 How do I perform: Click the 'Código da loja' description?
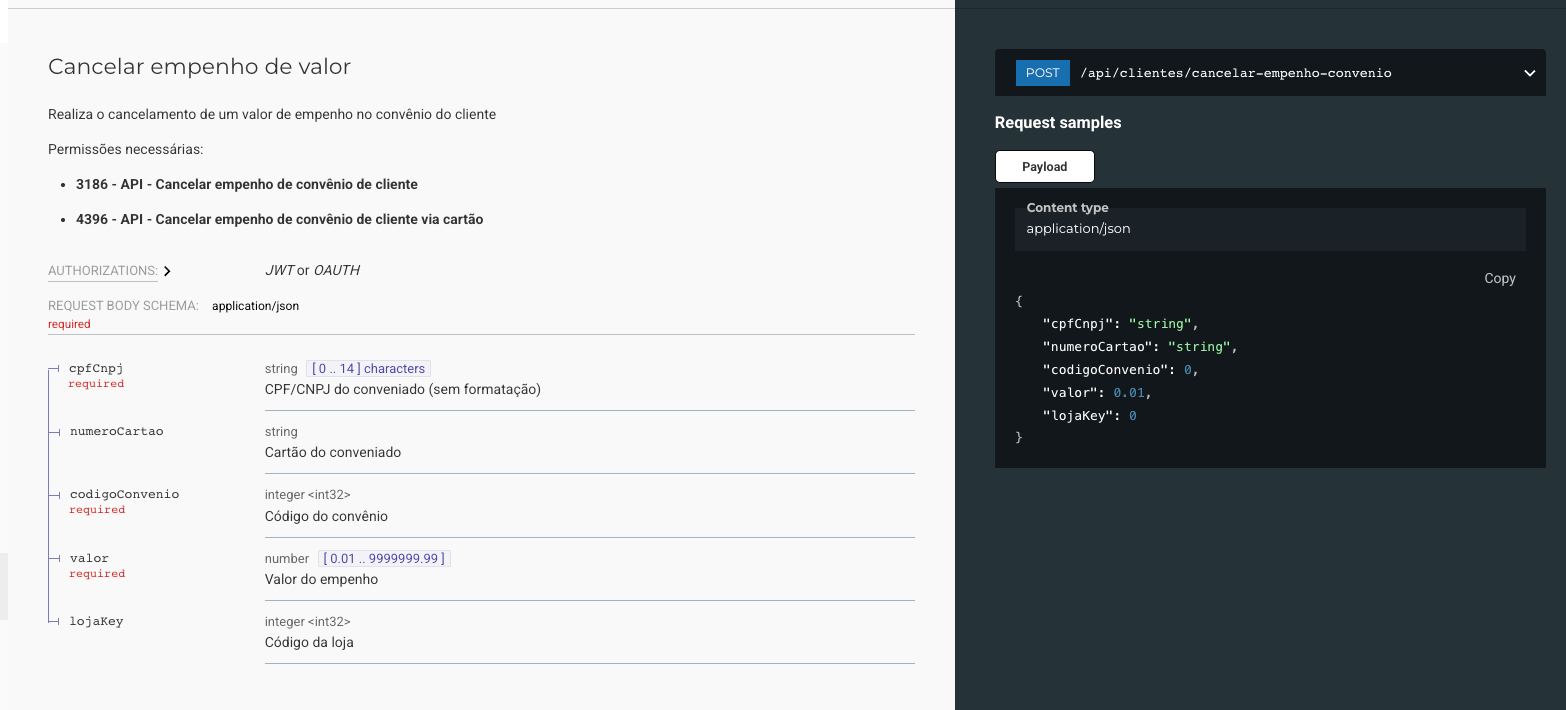pos(309,643)
